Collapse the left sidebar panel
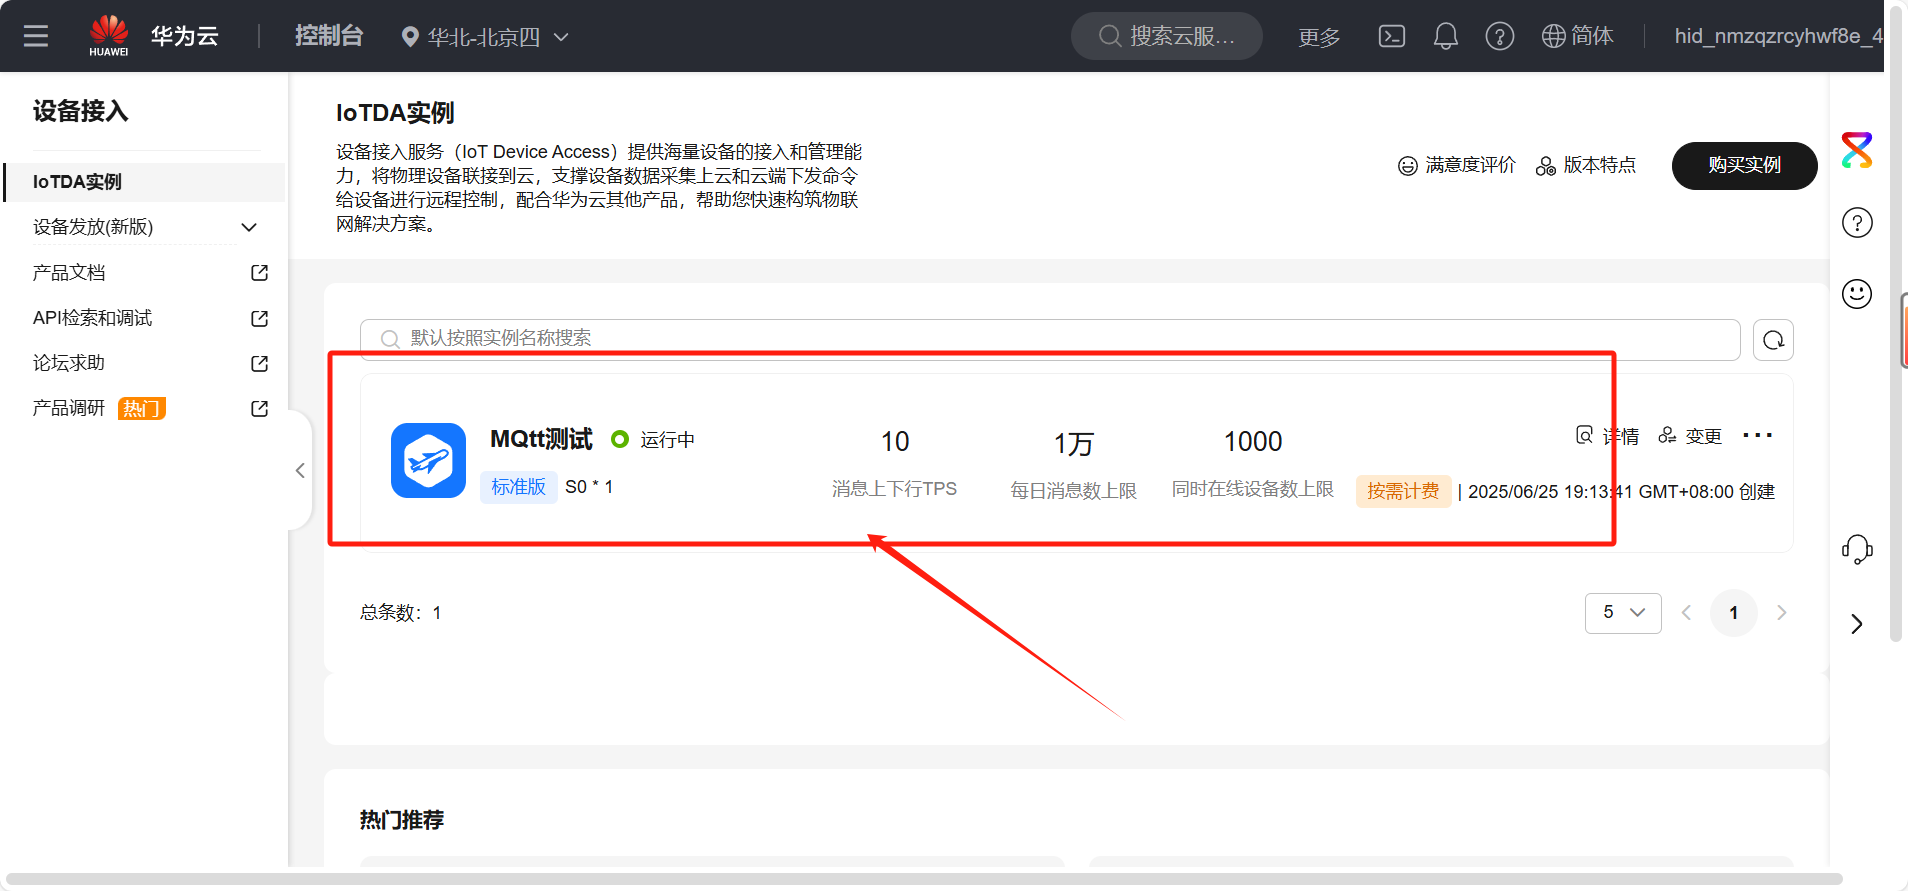Screen dimensions: 1908x891 click(300, 470)
